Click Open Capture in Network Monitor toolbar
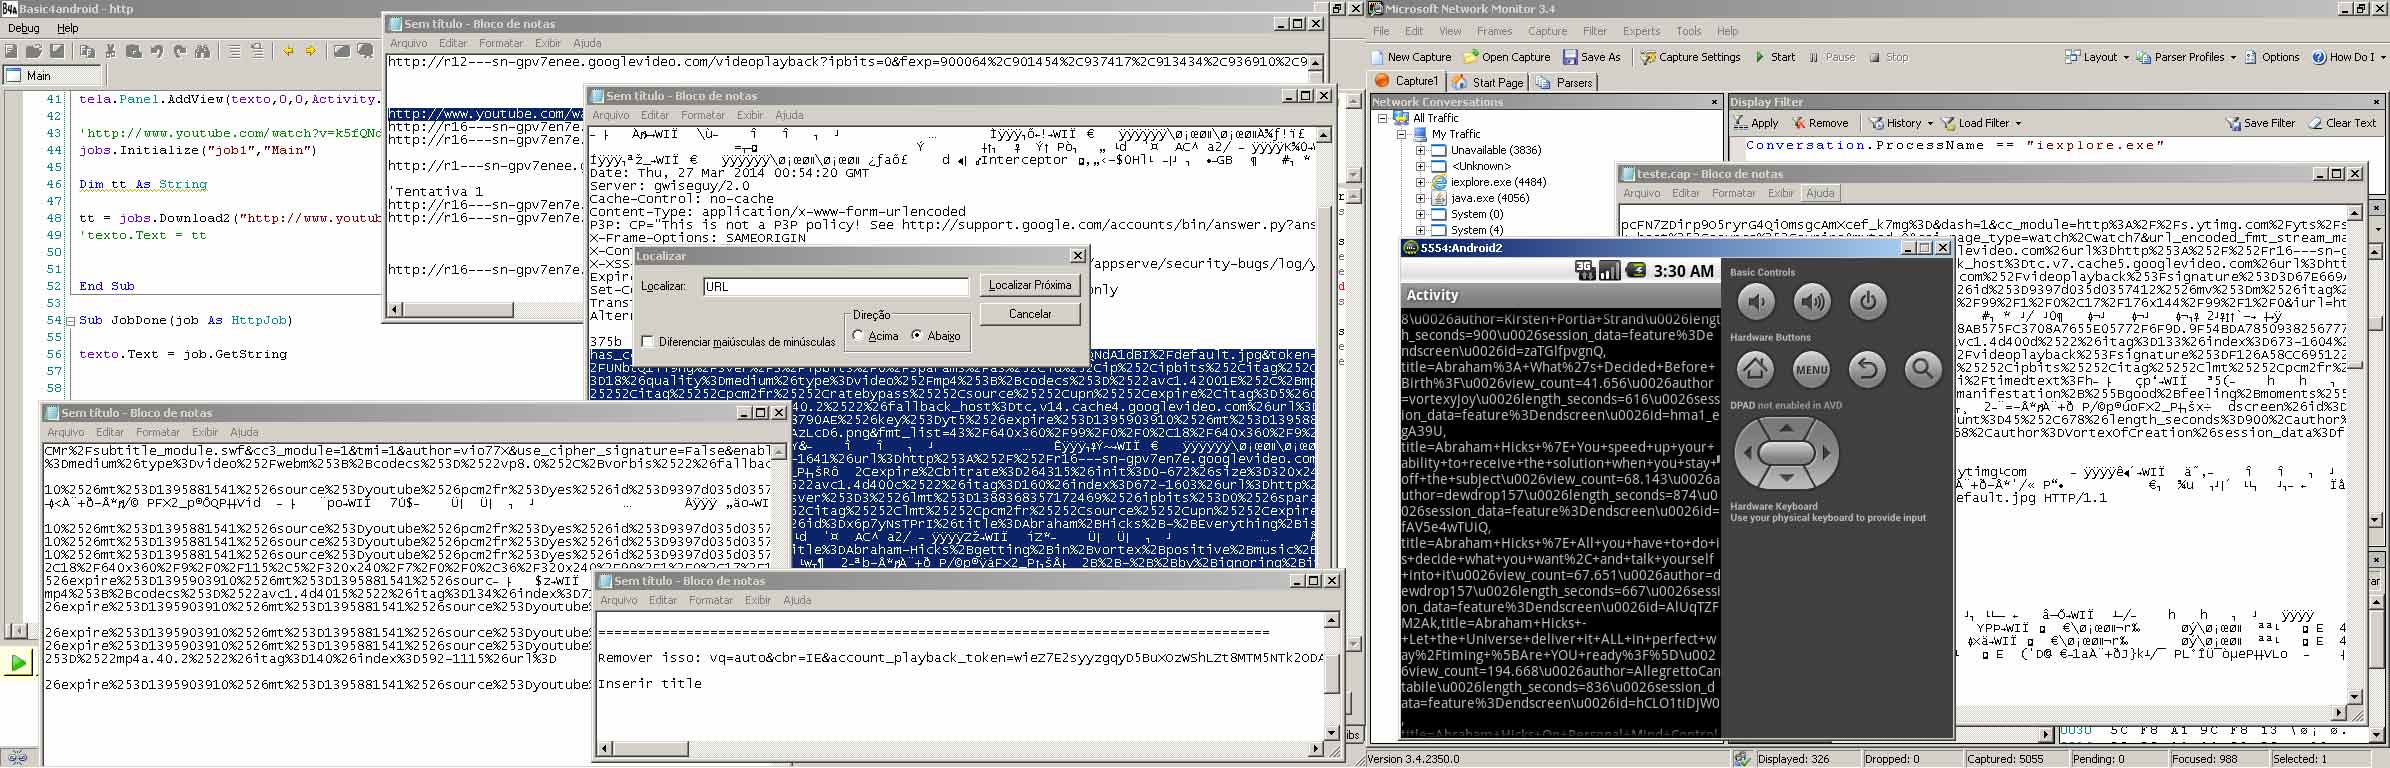This screenshot has width=2390, height=768. [x=1507, y=57]
